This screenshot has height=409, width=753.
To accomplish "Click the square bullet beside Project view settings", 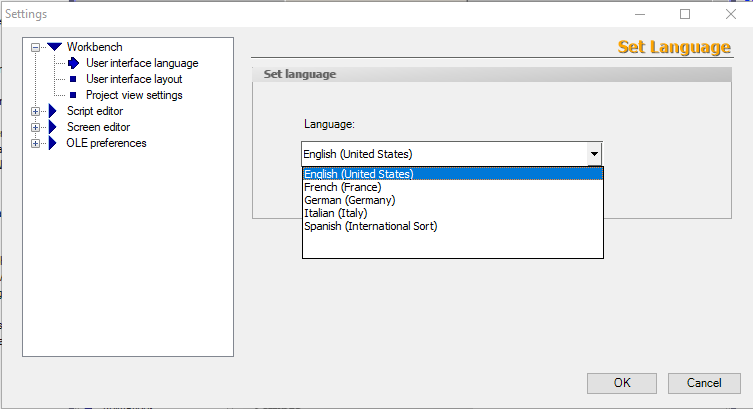I will pyautogui.click(x=73, y=95).
